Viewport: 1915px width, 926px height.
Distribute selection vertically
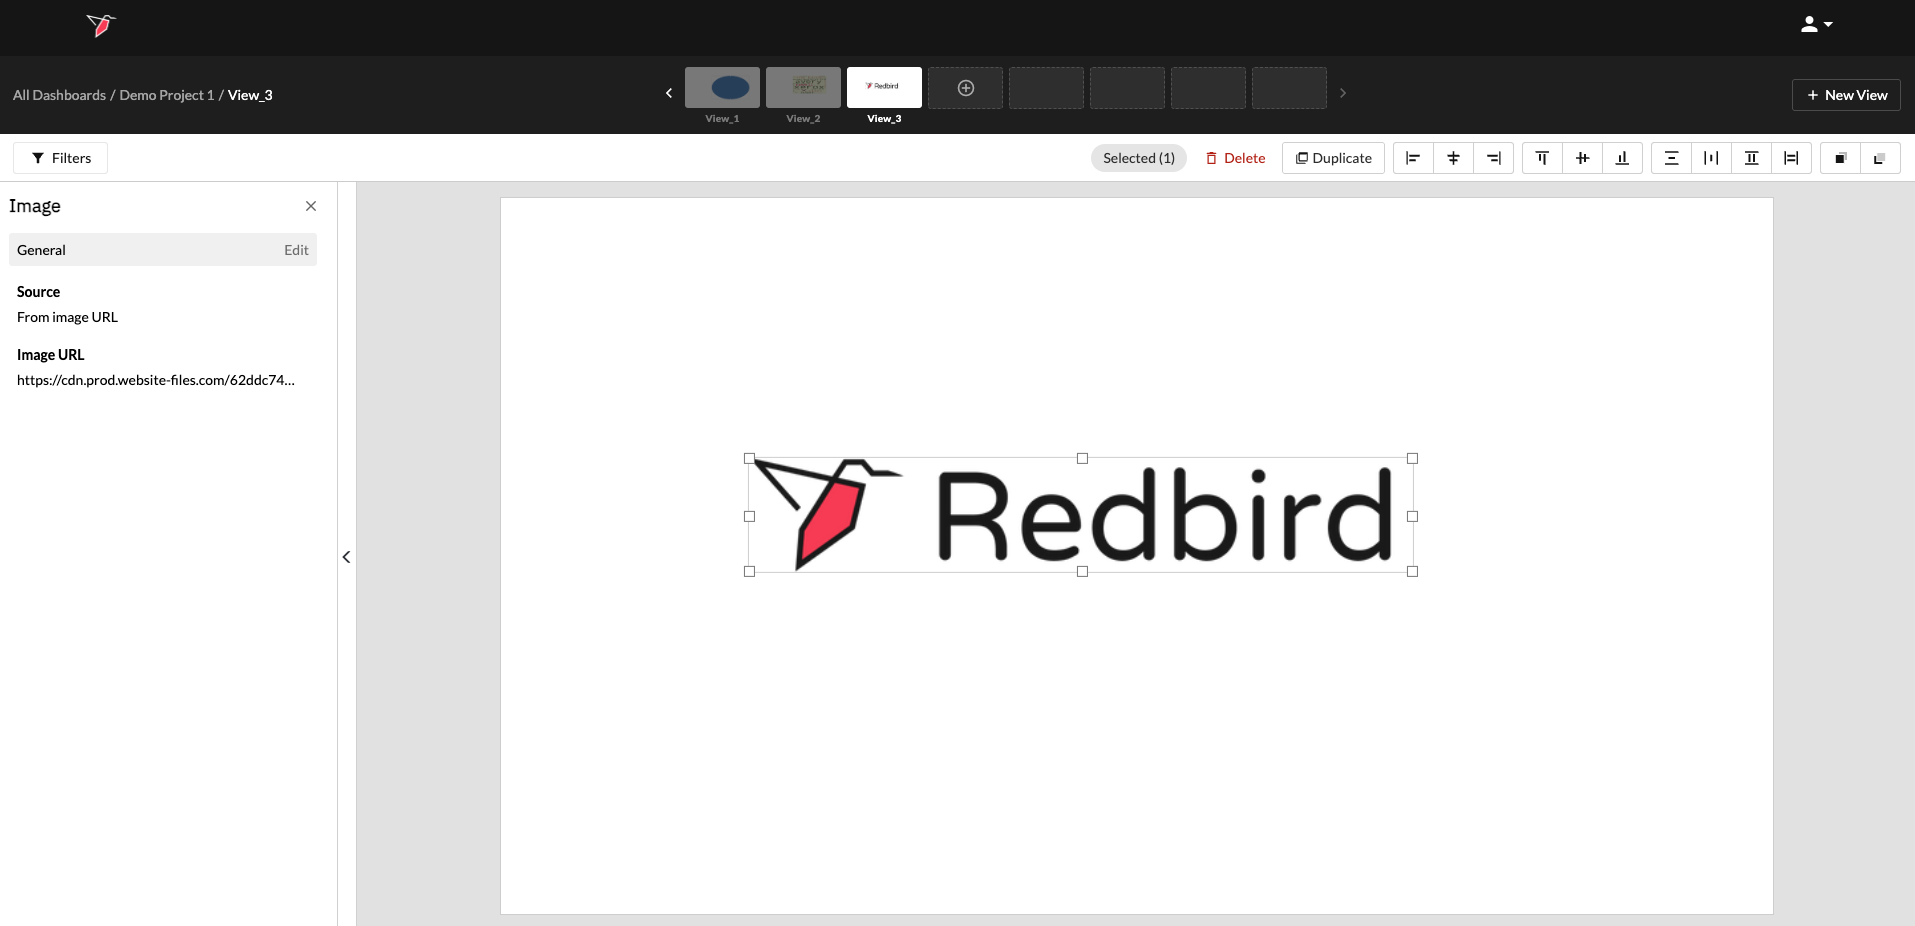pyautogui.click(x=1671, y=158)
